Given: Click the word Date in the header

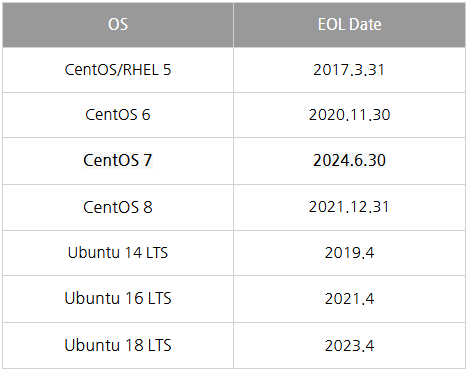Looking at the screenshot, I should pyautogui.click(x=365, y=24).
